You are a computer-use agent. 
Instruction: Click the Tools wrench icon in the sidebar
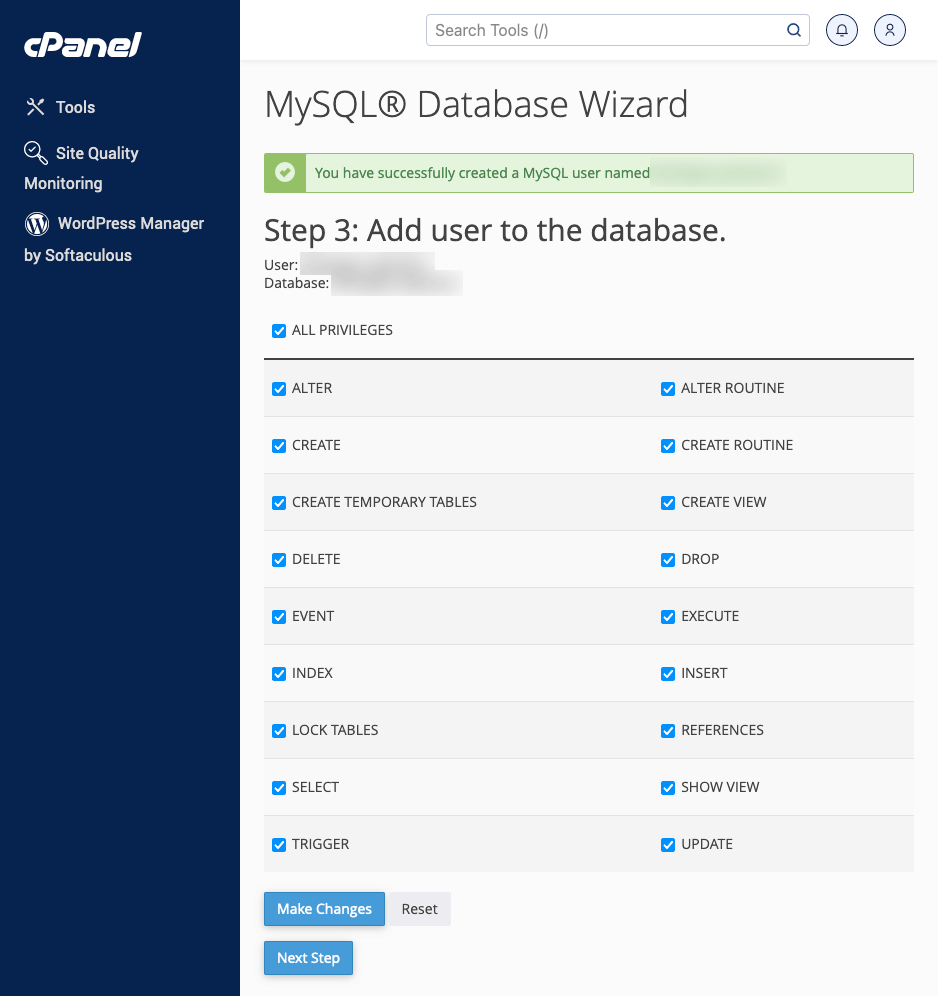click(x=36, y=107)
